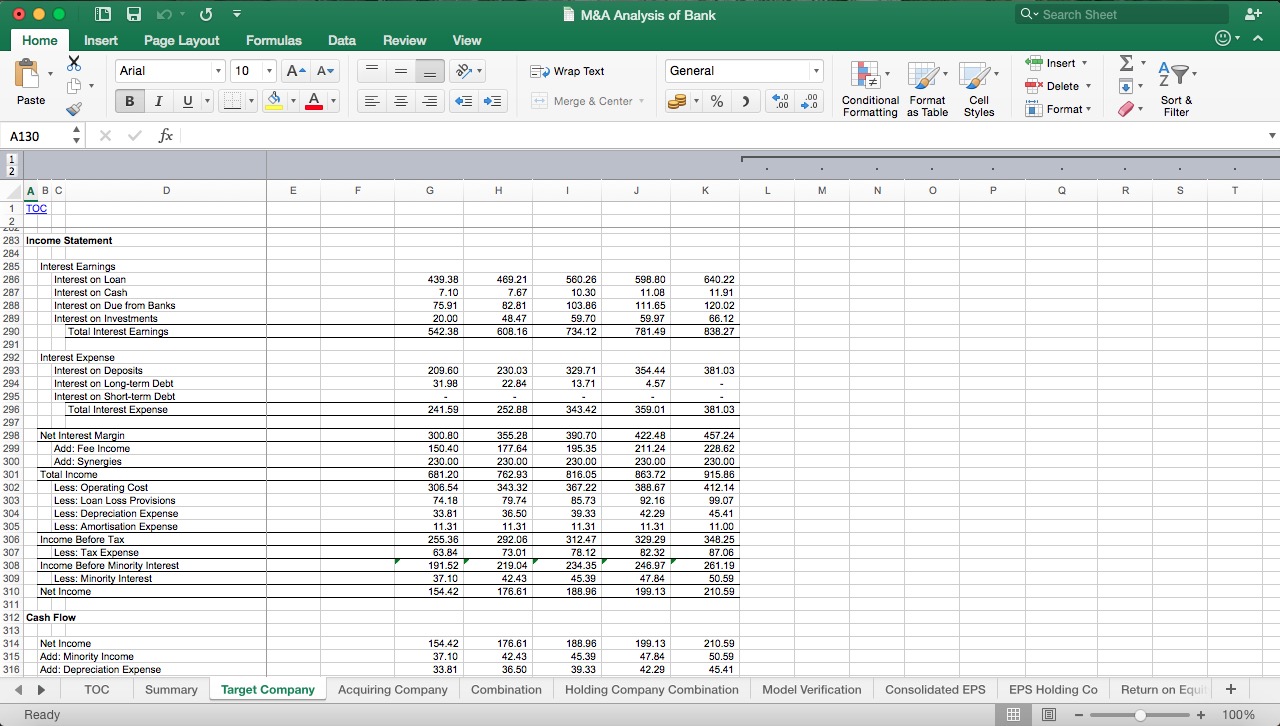1280x726 pixels.
Task: Open Conditional Formatting options
Action: coord(869,88)
